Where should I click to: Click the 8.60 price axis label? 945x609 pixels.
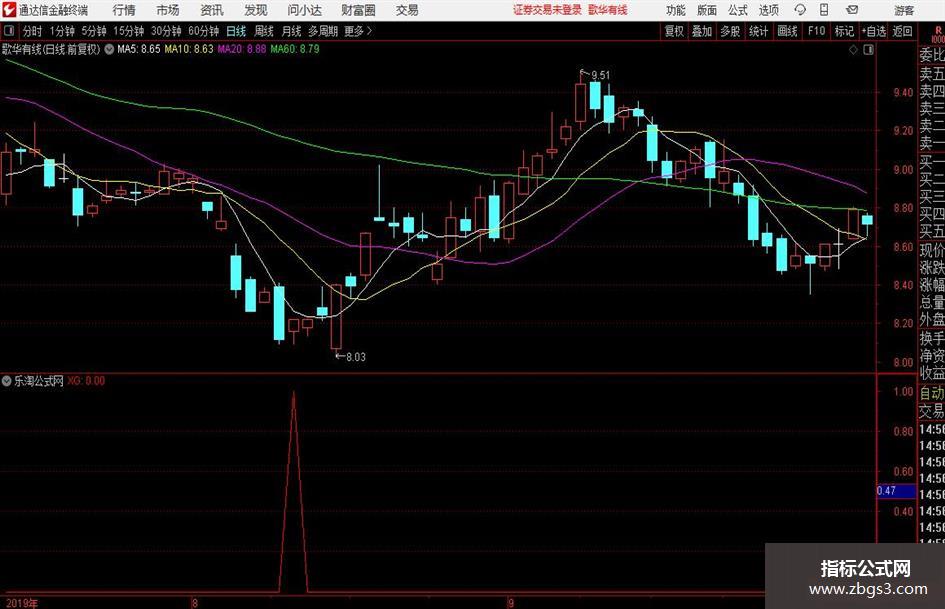coord(903,247)
